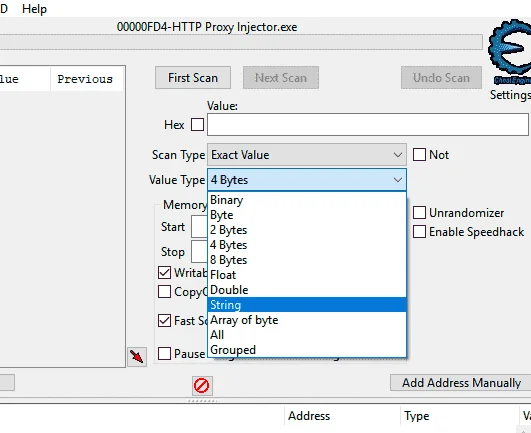The height and width of the screenshot is (433, 531).
Task: Click the Address column header
Action: 342,416
